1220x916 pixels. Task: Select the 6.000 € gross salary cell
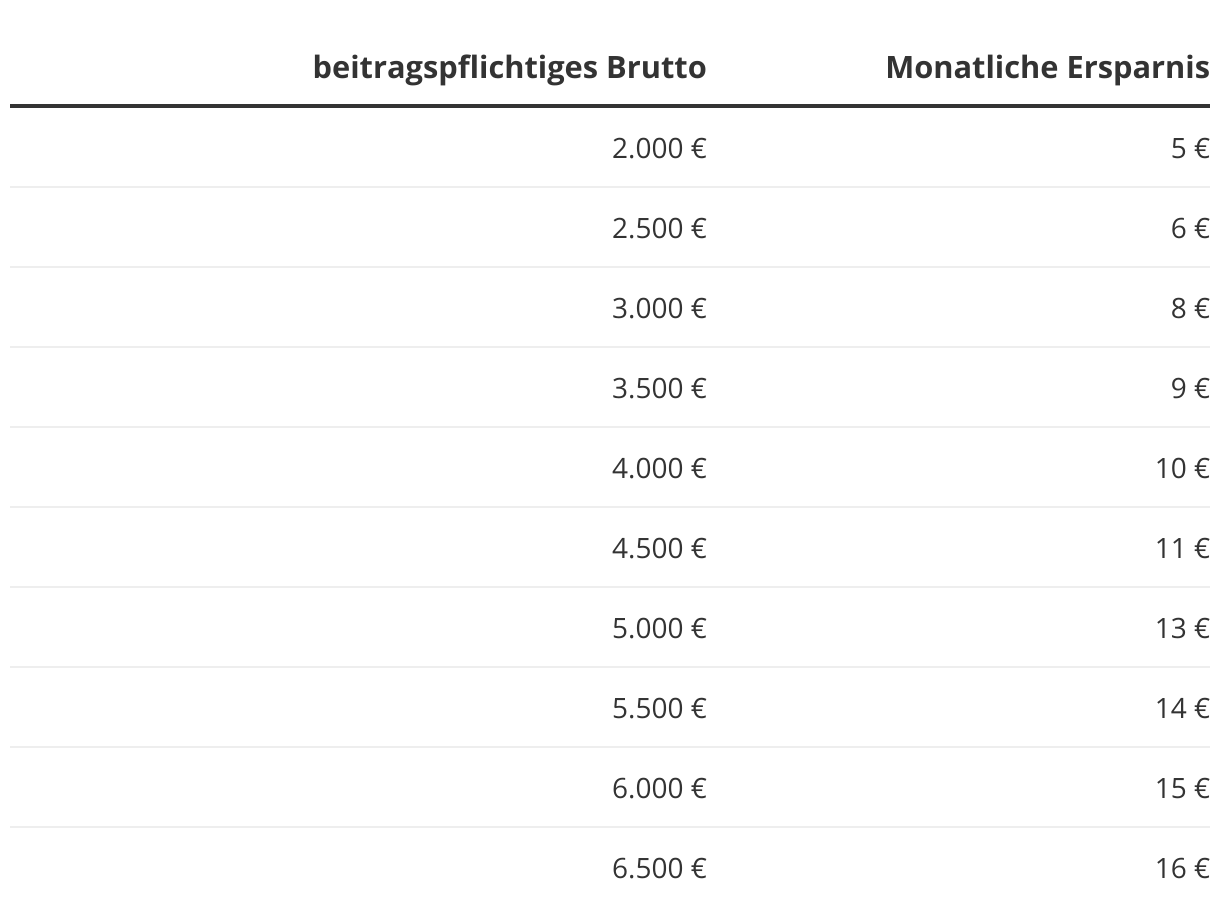pos(659,788)
